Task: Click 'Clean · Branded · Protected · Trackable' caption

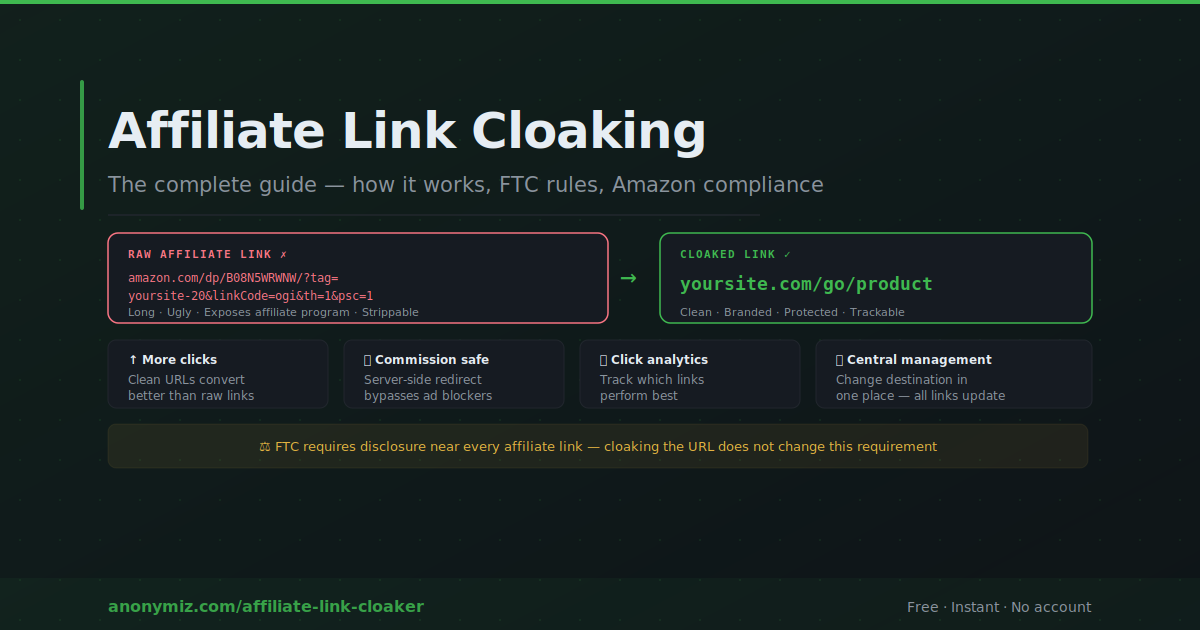Action: pos(792,312)
